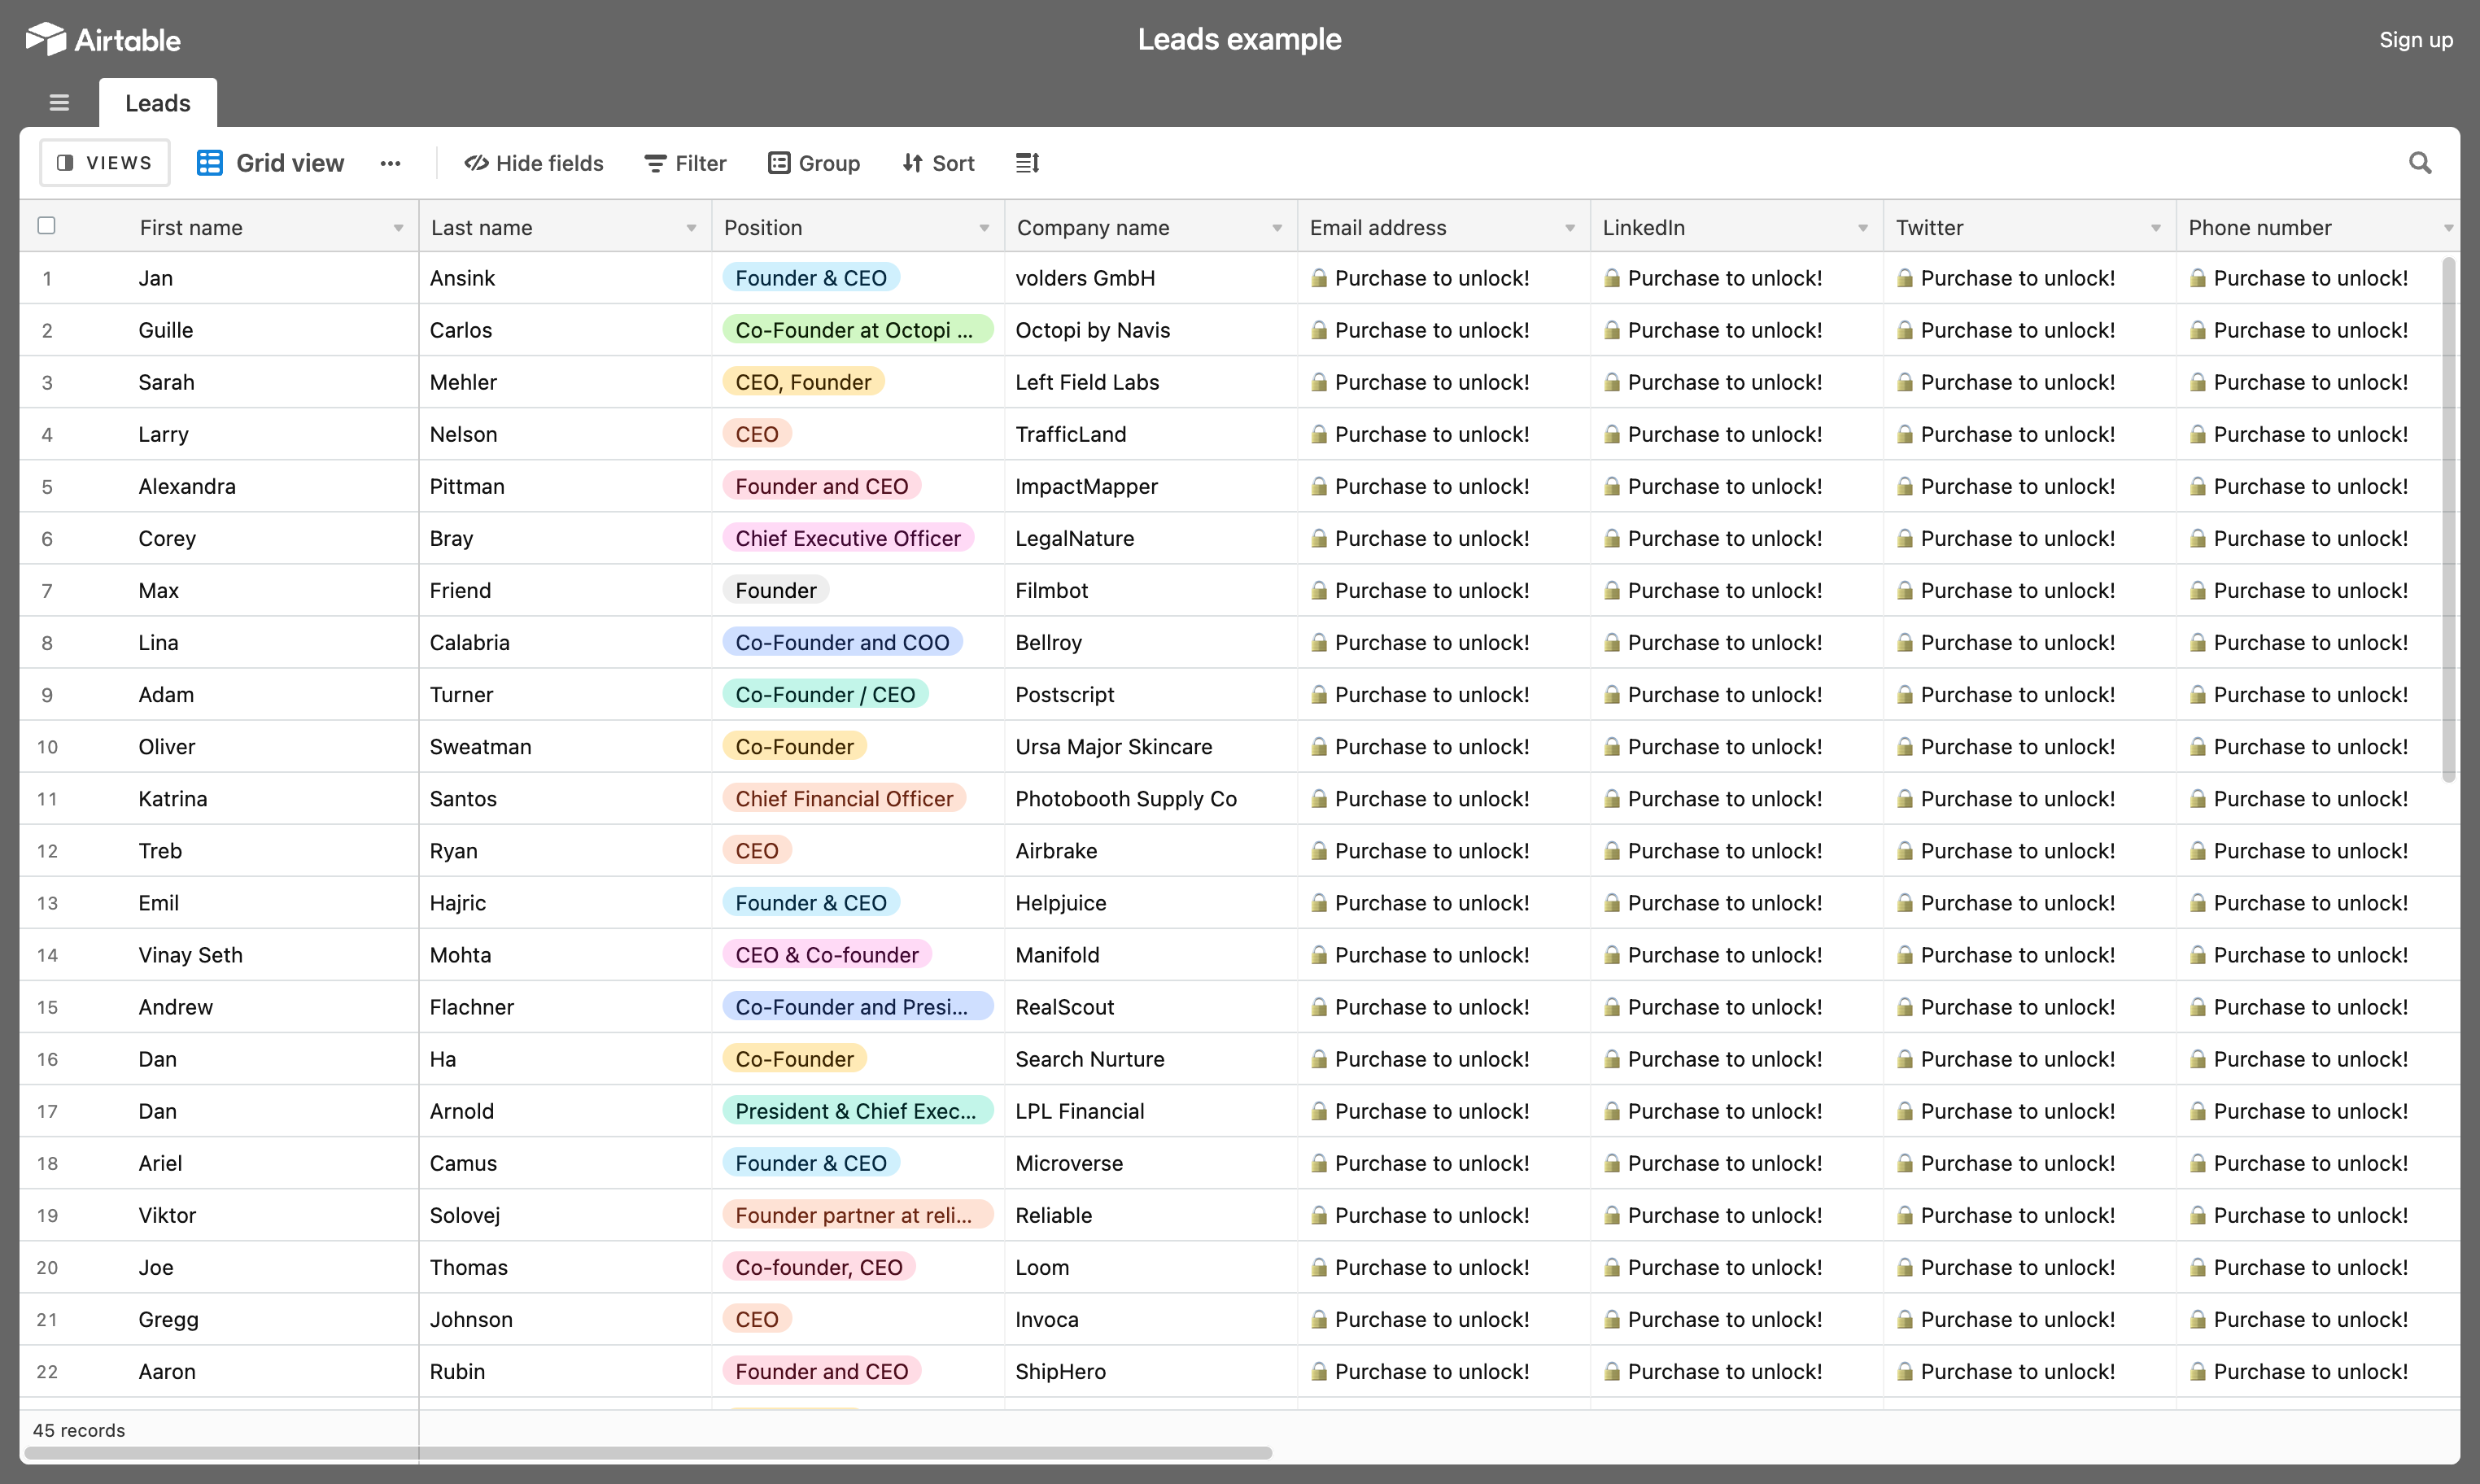Select the TrafficLand company cell
2480x1484 pixels.
pos(1151,434)
